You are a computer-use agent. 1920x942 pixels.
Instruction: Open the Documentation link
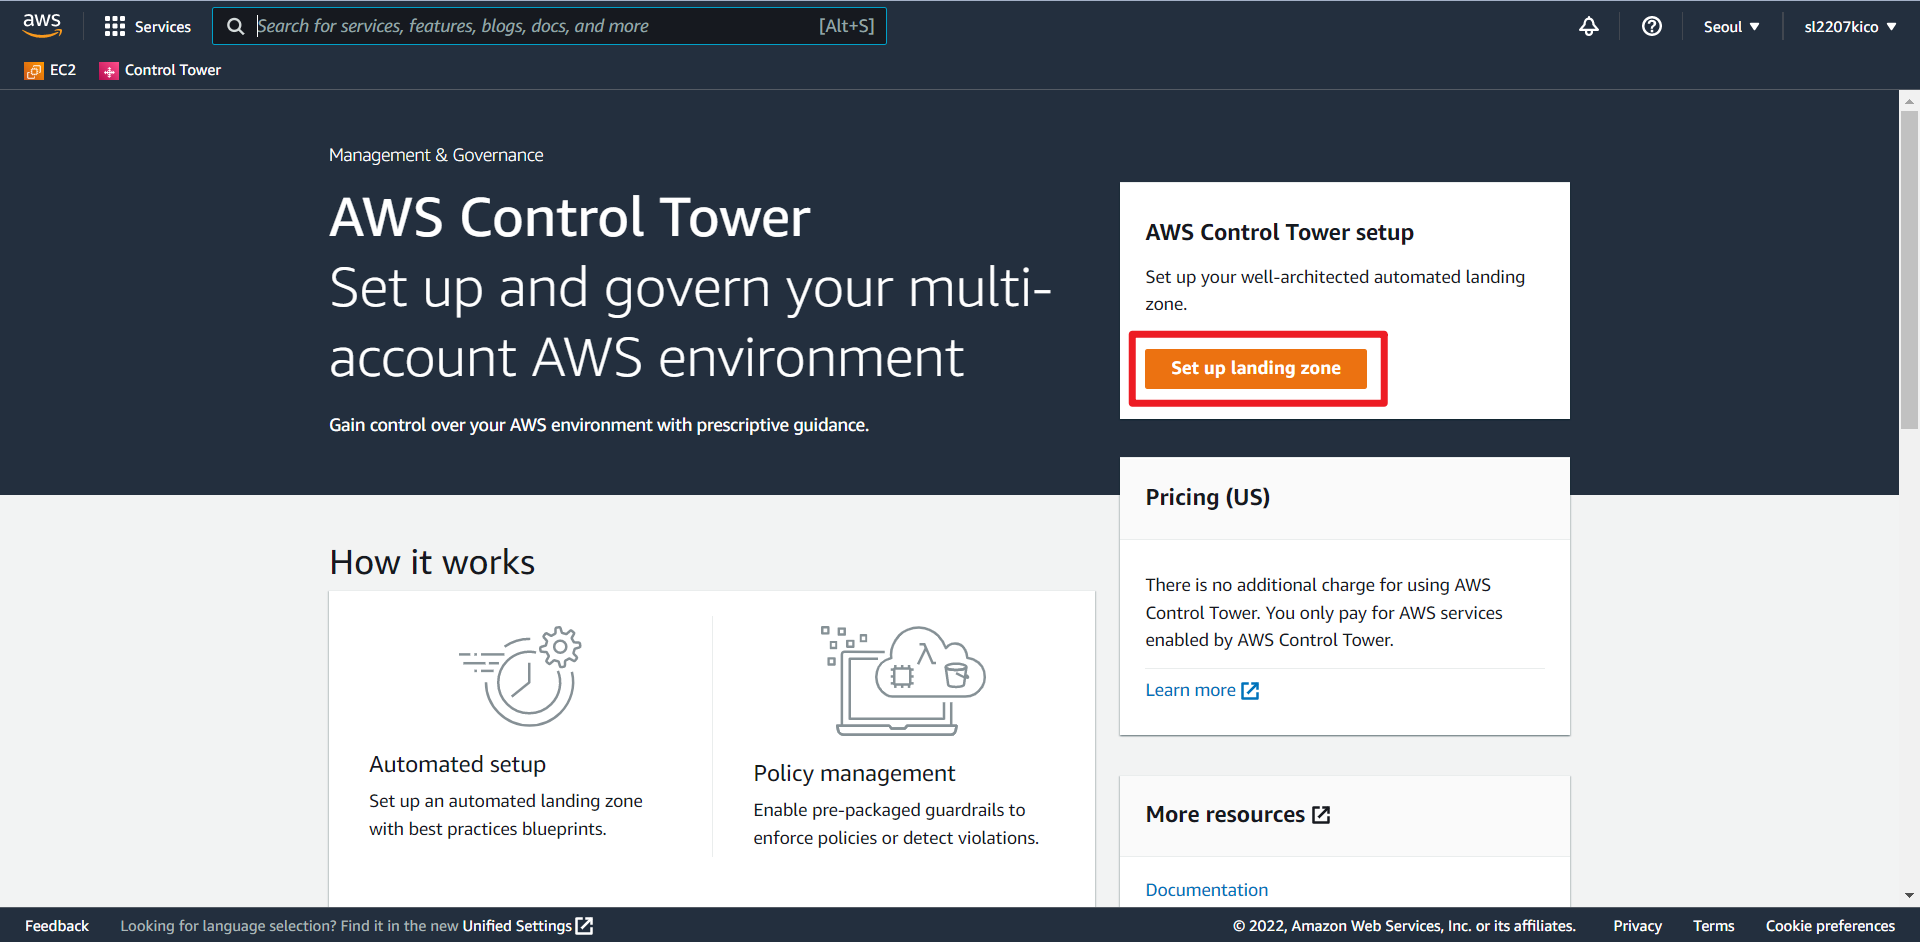pos(1206,889)
